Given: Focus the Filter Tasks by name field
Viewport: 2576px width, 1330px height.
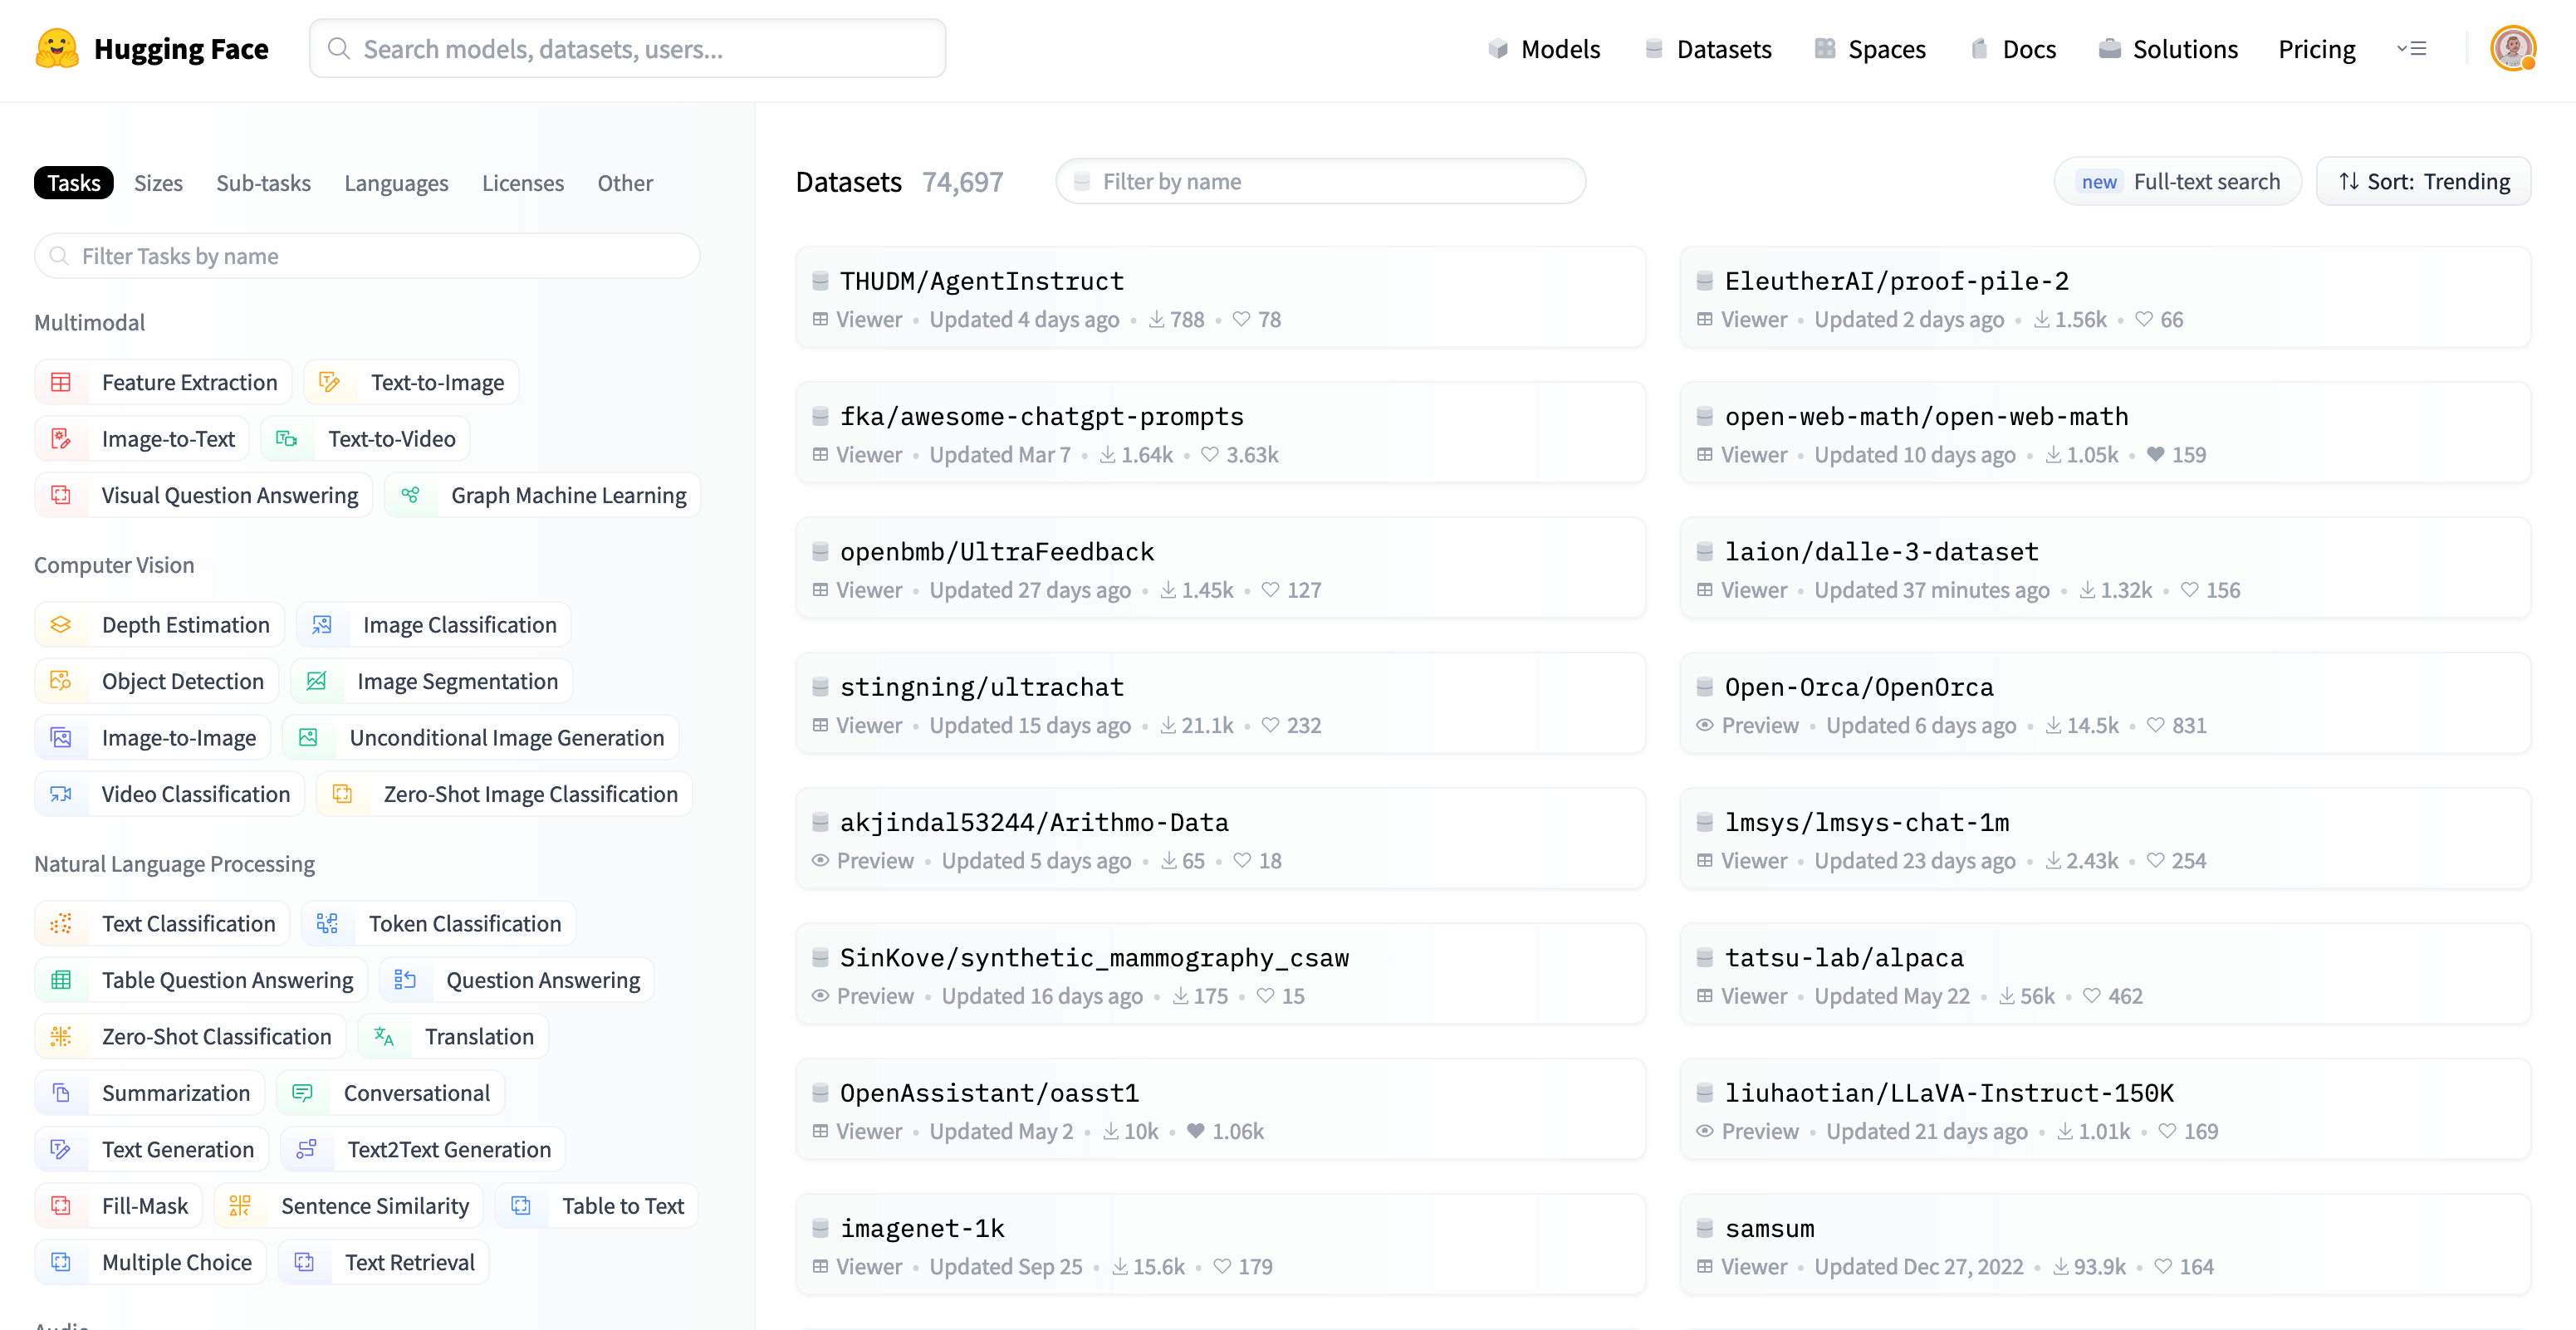Looking at the screenshot, I should 367,256.
